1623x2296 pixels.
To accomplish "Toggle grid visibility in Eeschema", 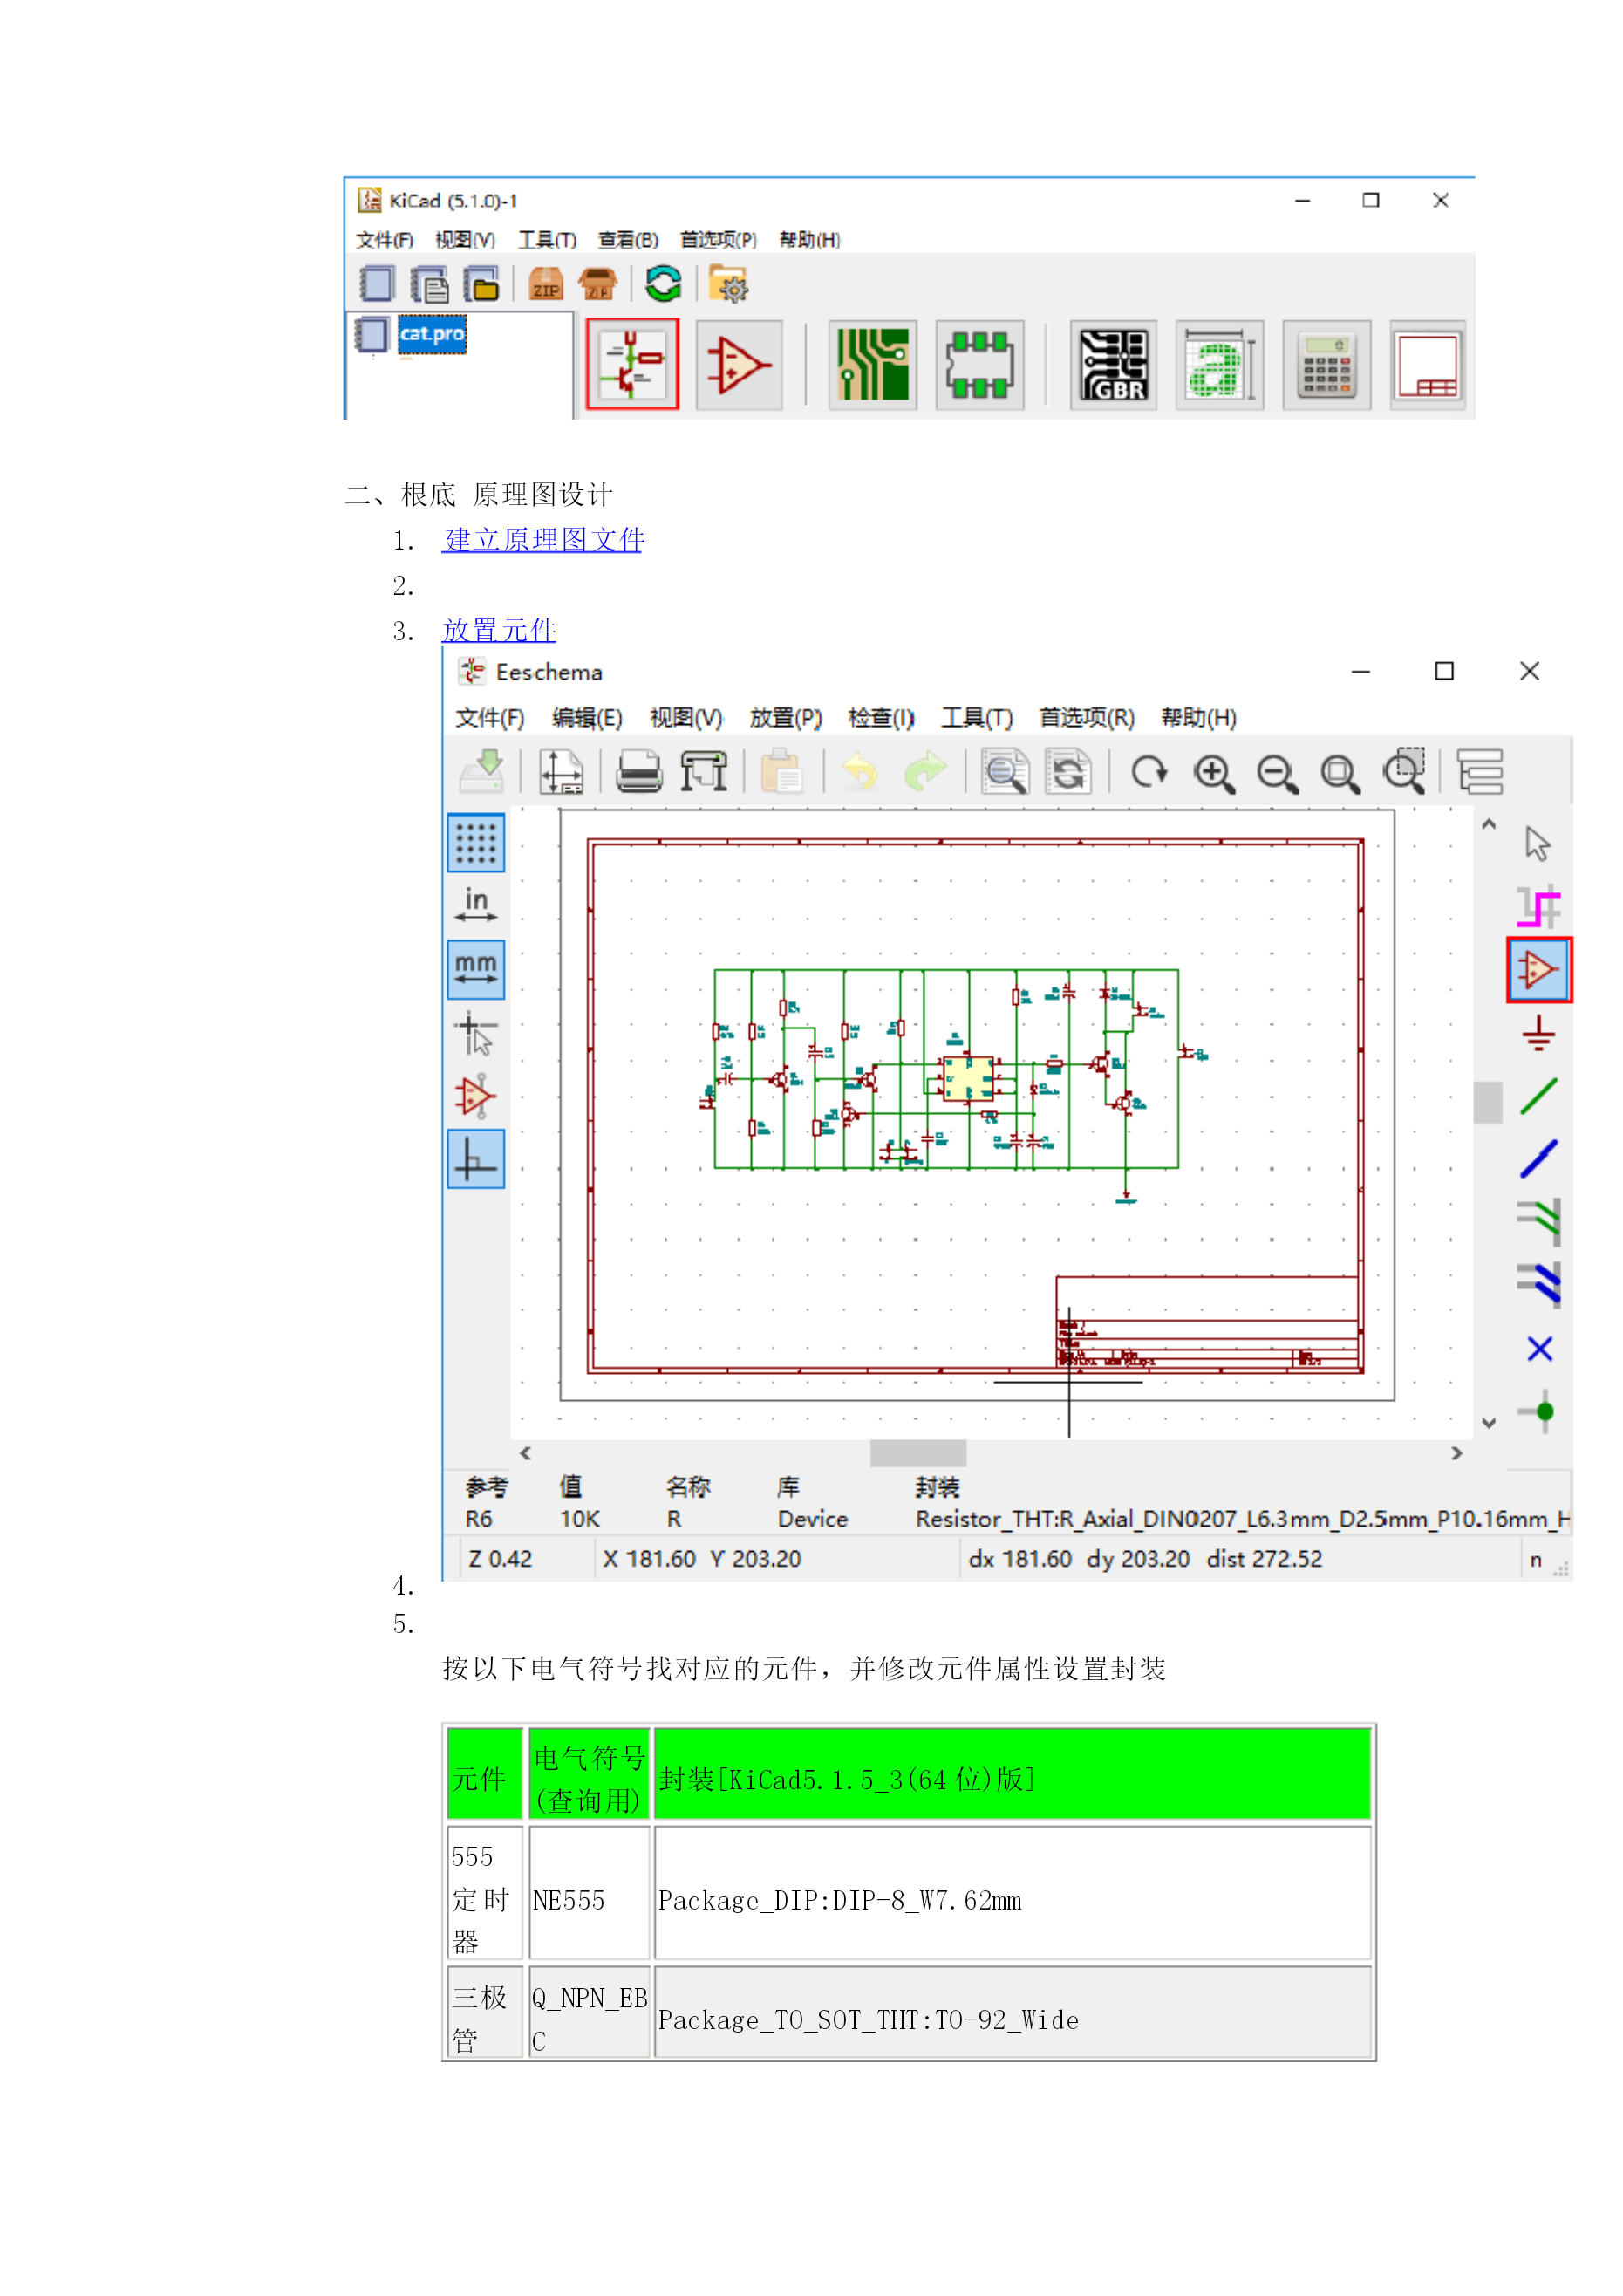I will (x=476, y=843).
